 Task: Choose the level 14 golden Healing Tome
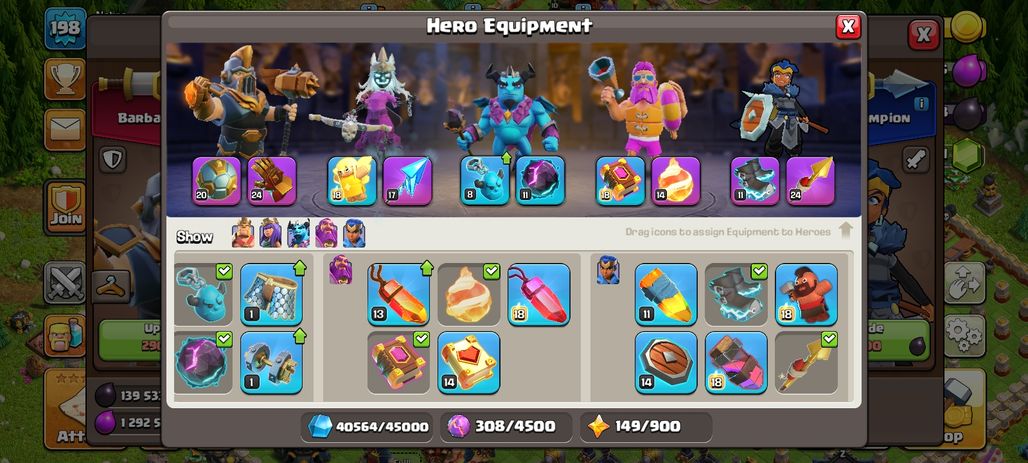pos(469,363)
